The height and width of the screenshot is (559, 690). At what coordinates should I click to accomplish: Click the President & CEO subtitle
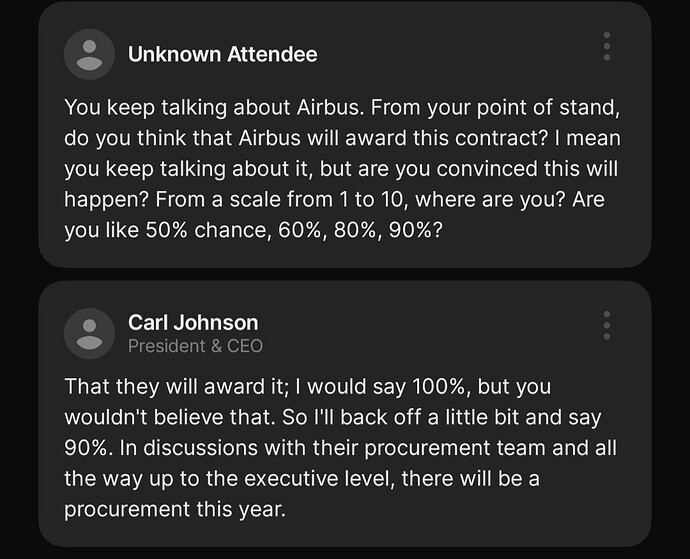tap(195, 346)
